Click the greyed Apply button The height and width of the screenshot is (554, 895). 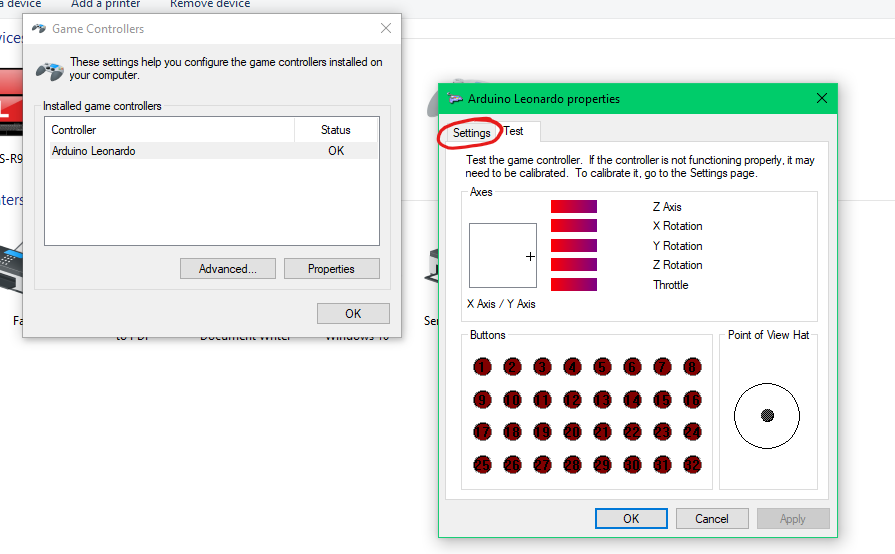click(793, 519)
